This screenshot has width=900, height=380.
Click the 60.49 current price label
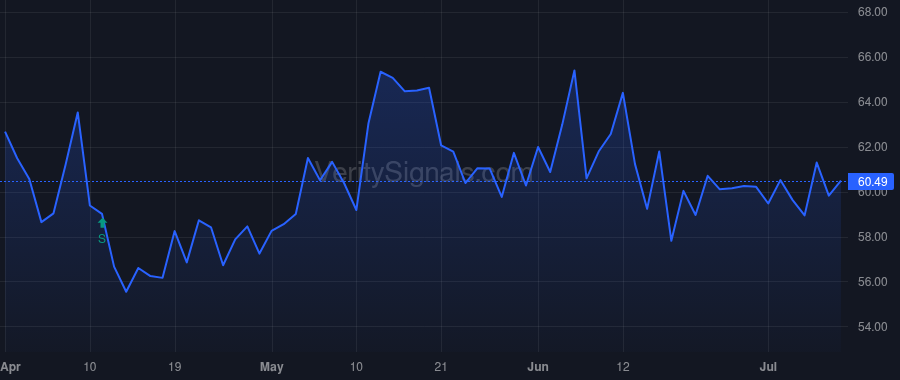pyautogui.click(x=871, y=182)
